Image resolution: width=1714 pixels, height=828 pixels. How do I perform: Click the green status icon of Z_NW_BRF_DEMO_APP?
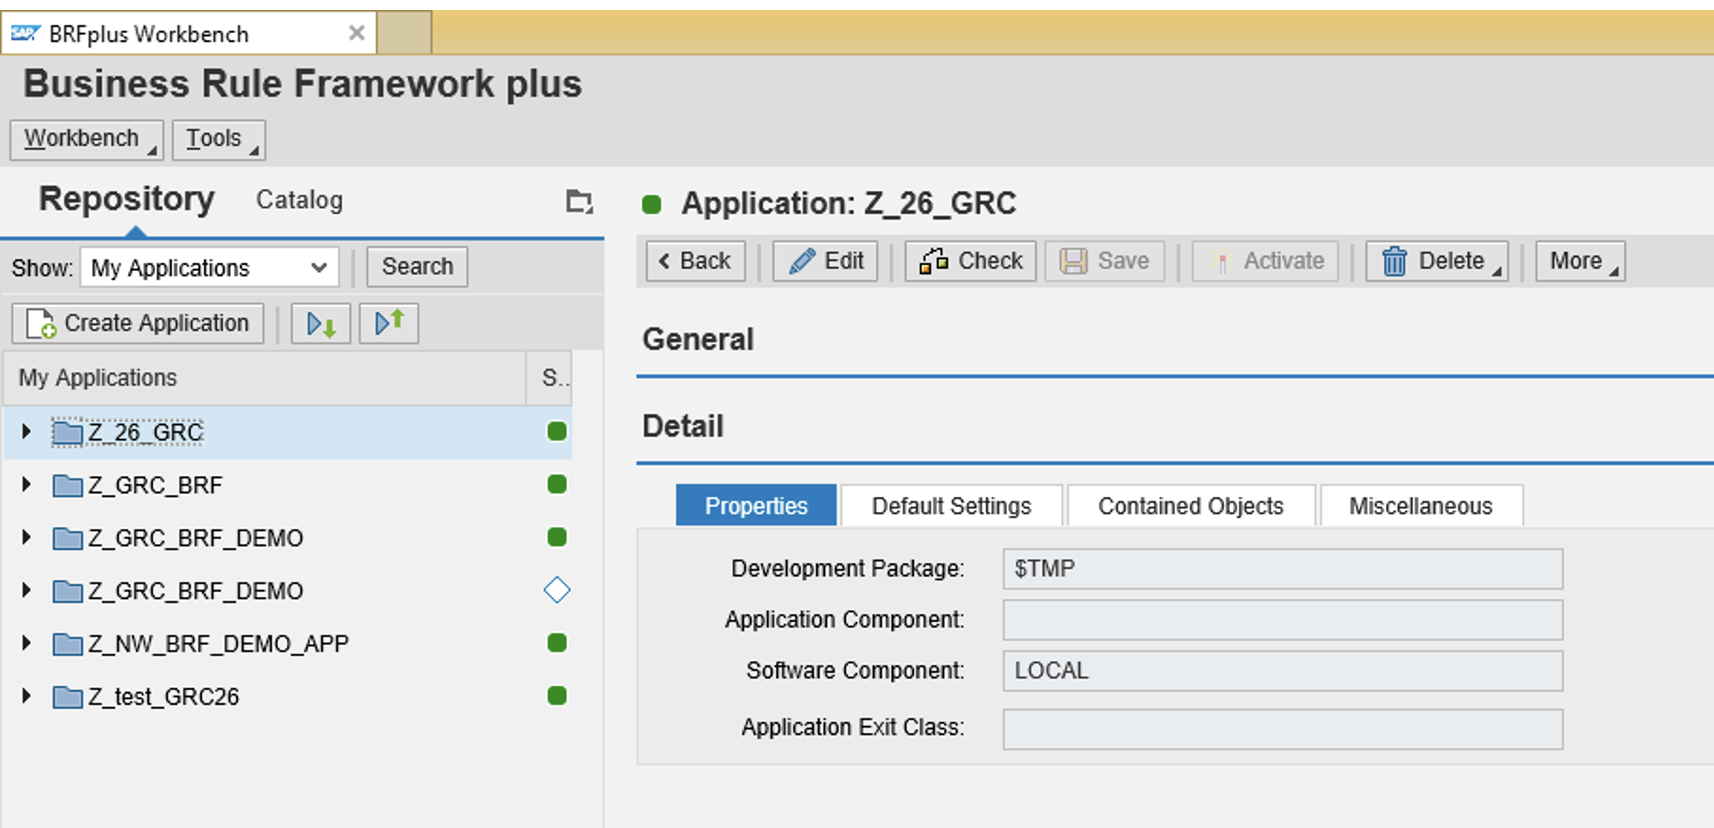tap(557, 642)
